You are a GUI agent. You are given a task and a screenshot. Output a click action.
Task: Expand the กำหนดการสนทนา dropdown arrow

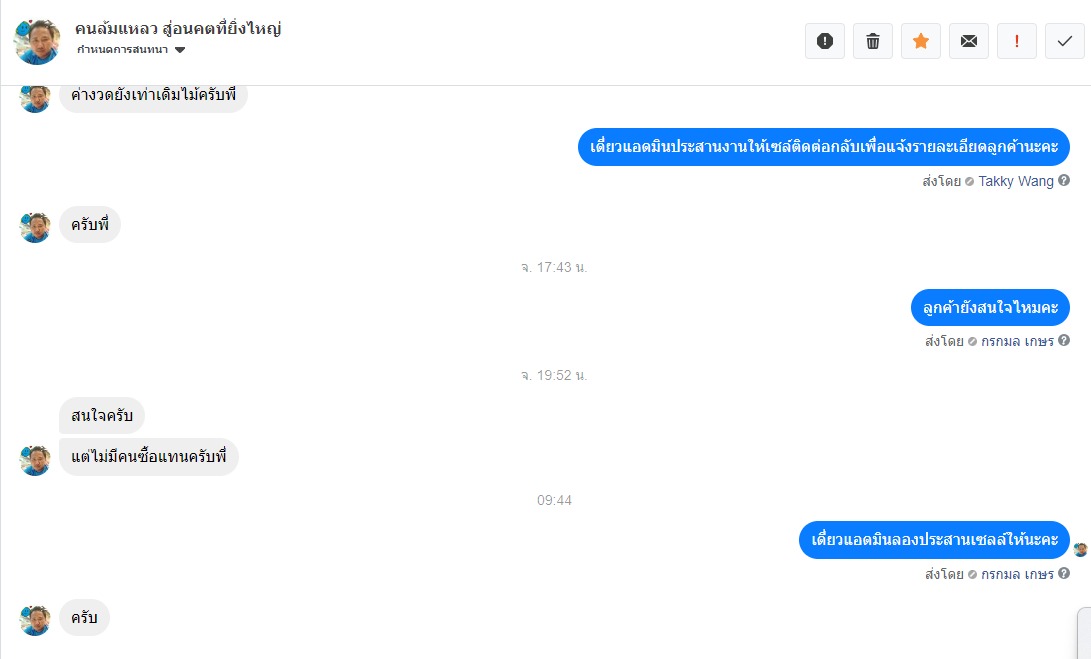(x=180, y=50)
